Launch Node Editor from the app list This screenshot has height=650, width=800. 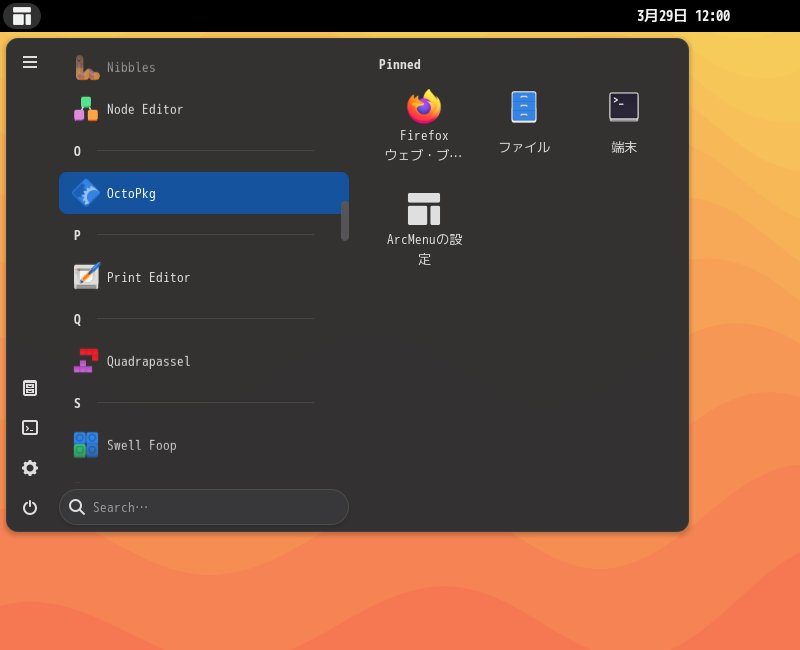pos(204,109)
